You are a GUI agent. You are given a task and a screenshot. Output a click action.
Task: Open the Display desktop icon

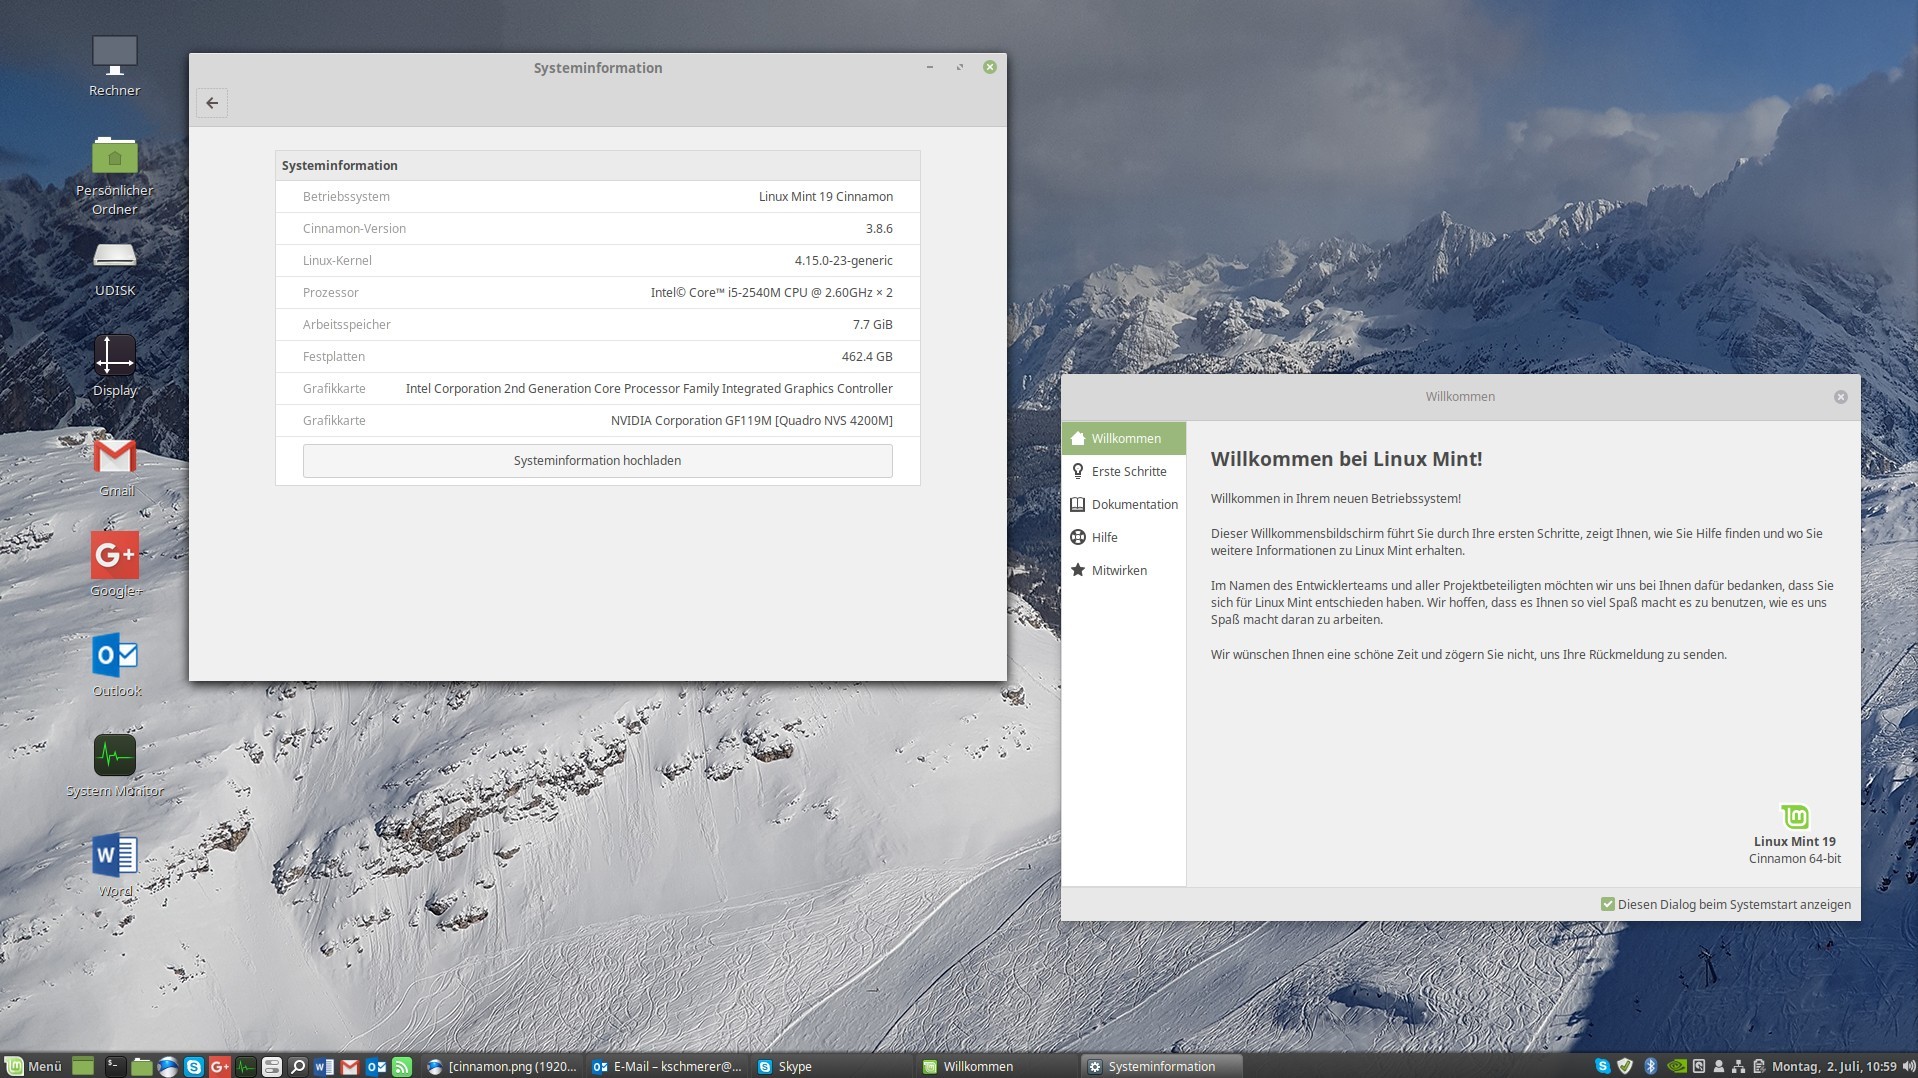[114, 366]
